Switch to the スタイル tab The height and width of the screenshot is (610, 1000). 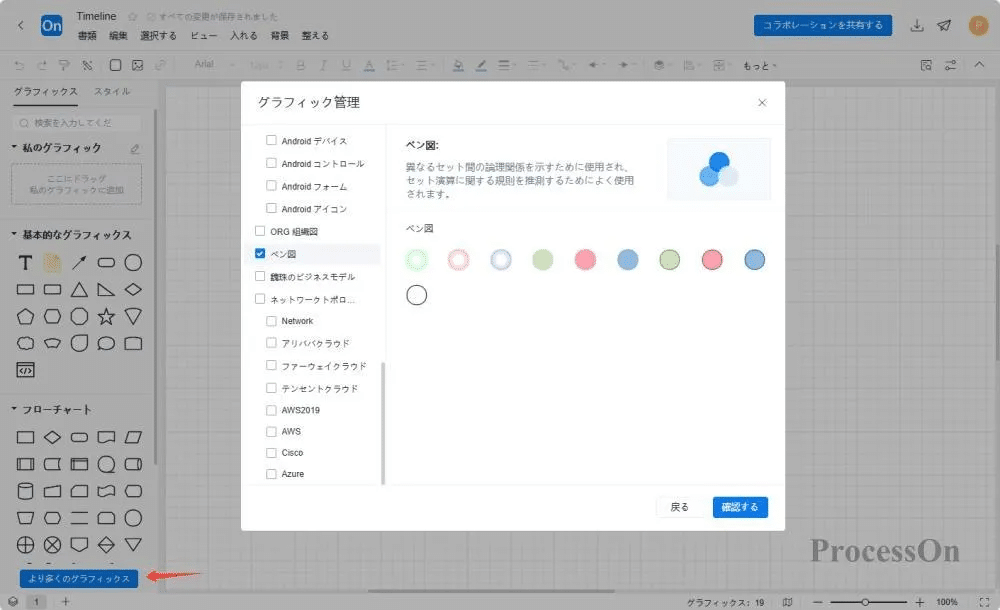[112, 90]
